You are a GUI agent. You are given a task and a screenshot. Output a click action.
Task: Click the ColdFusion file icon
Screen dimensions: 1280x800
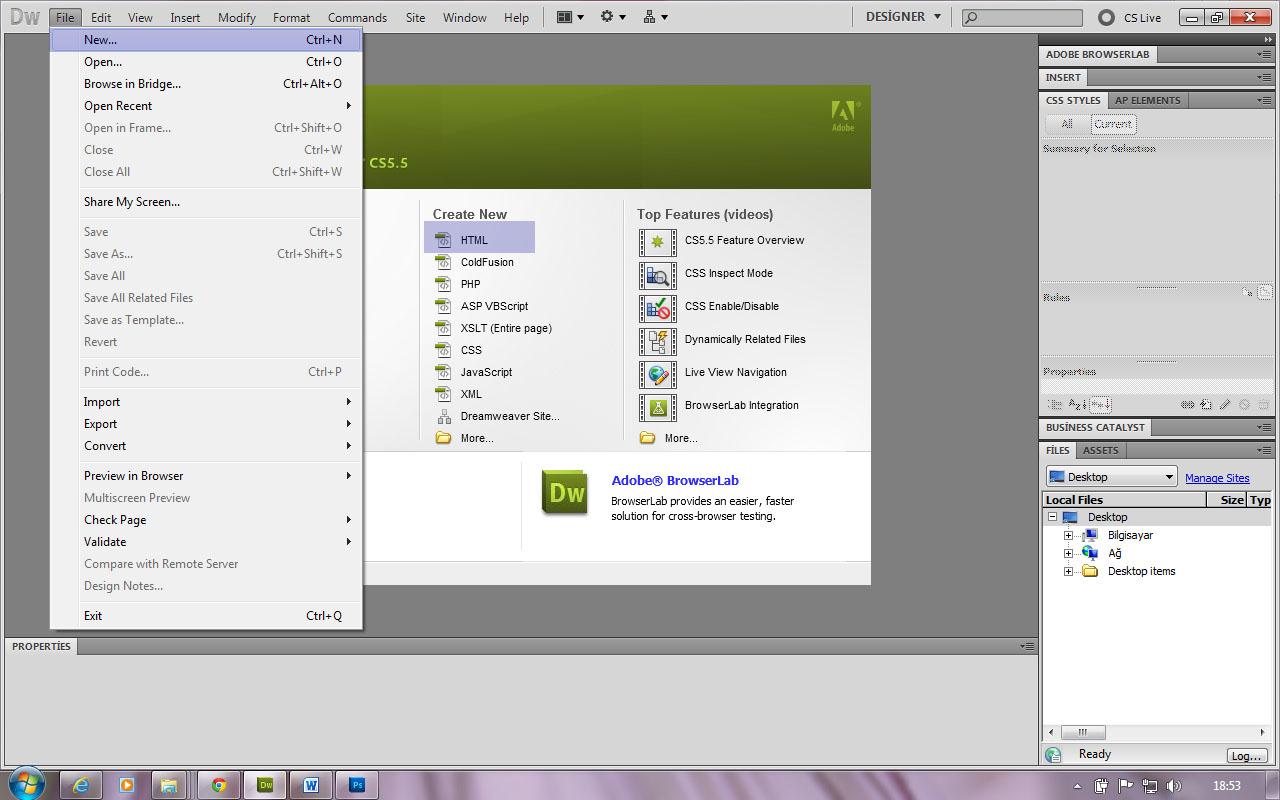443,262
